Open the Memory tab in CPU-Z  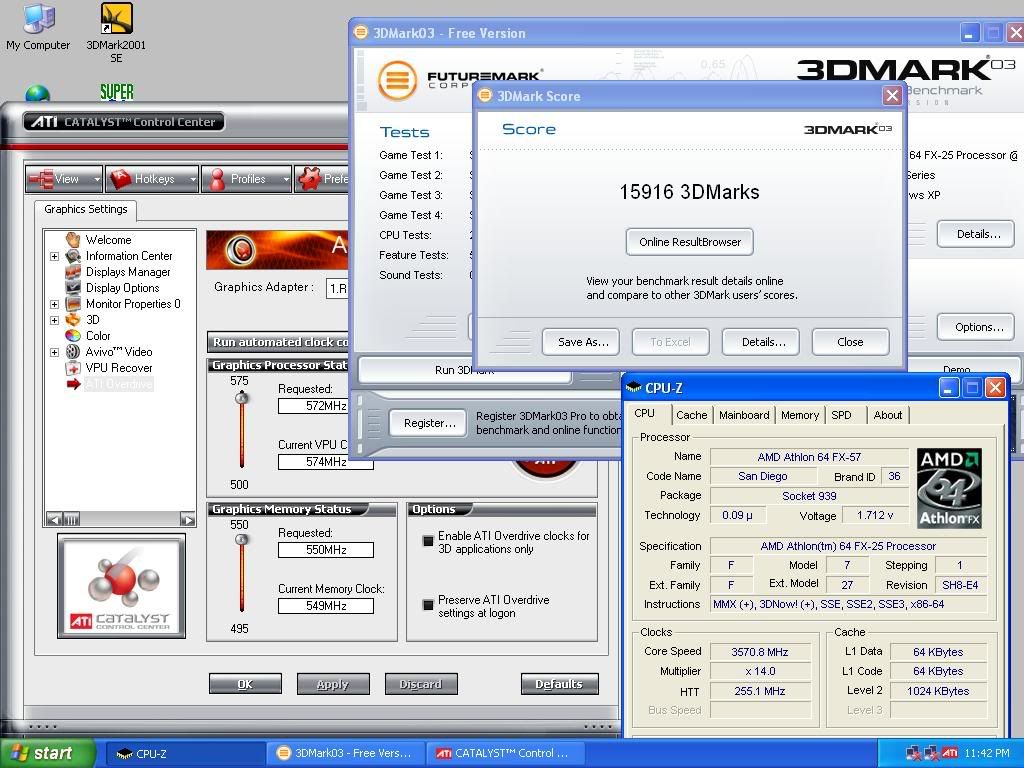pyautogui.click(x=800, y=415)
